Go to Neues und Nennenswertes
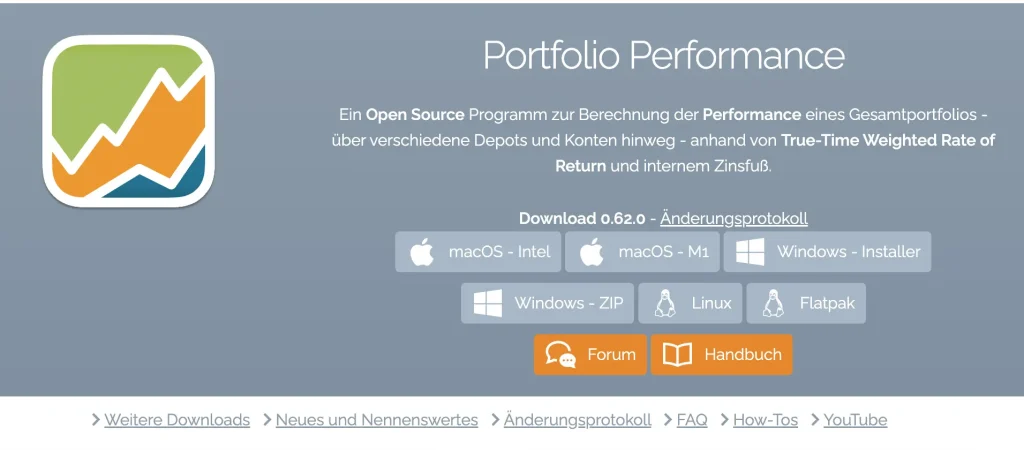The width and height of the screenshot is (1024, 450). point(377,420)
